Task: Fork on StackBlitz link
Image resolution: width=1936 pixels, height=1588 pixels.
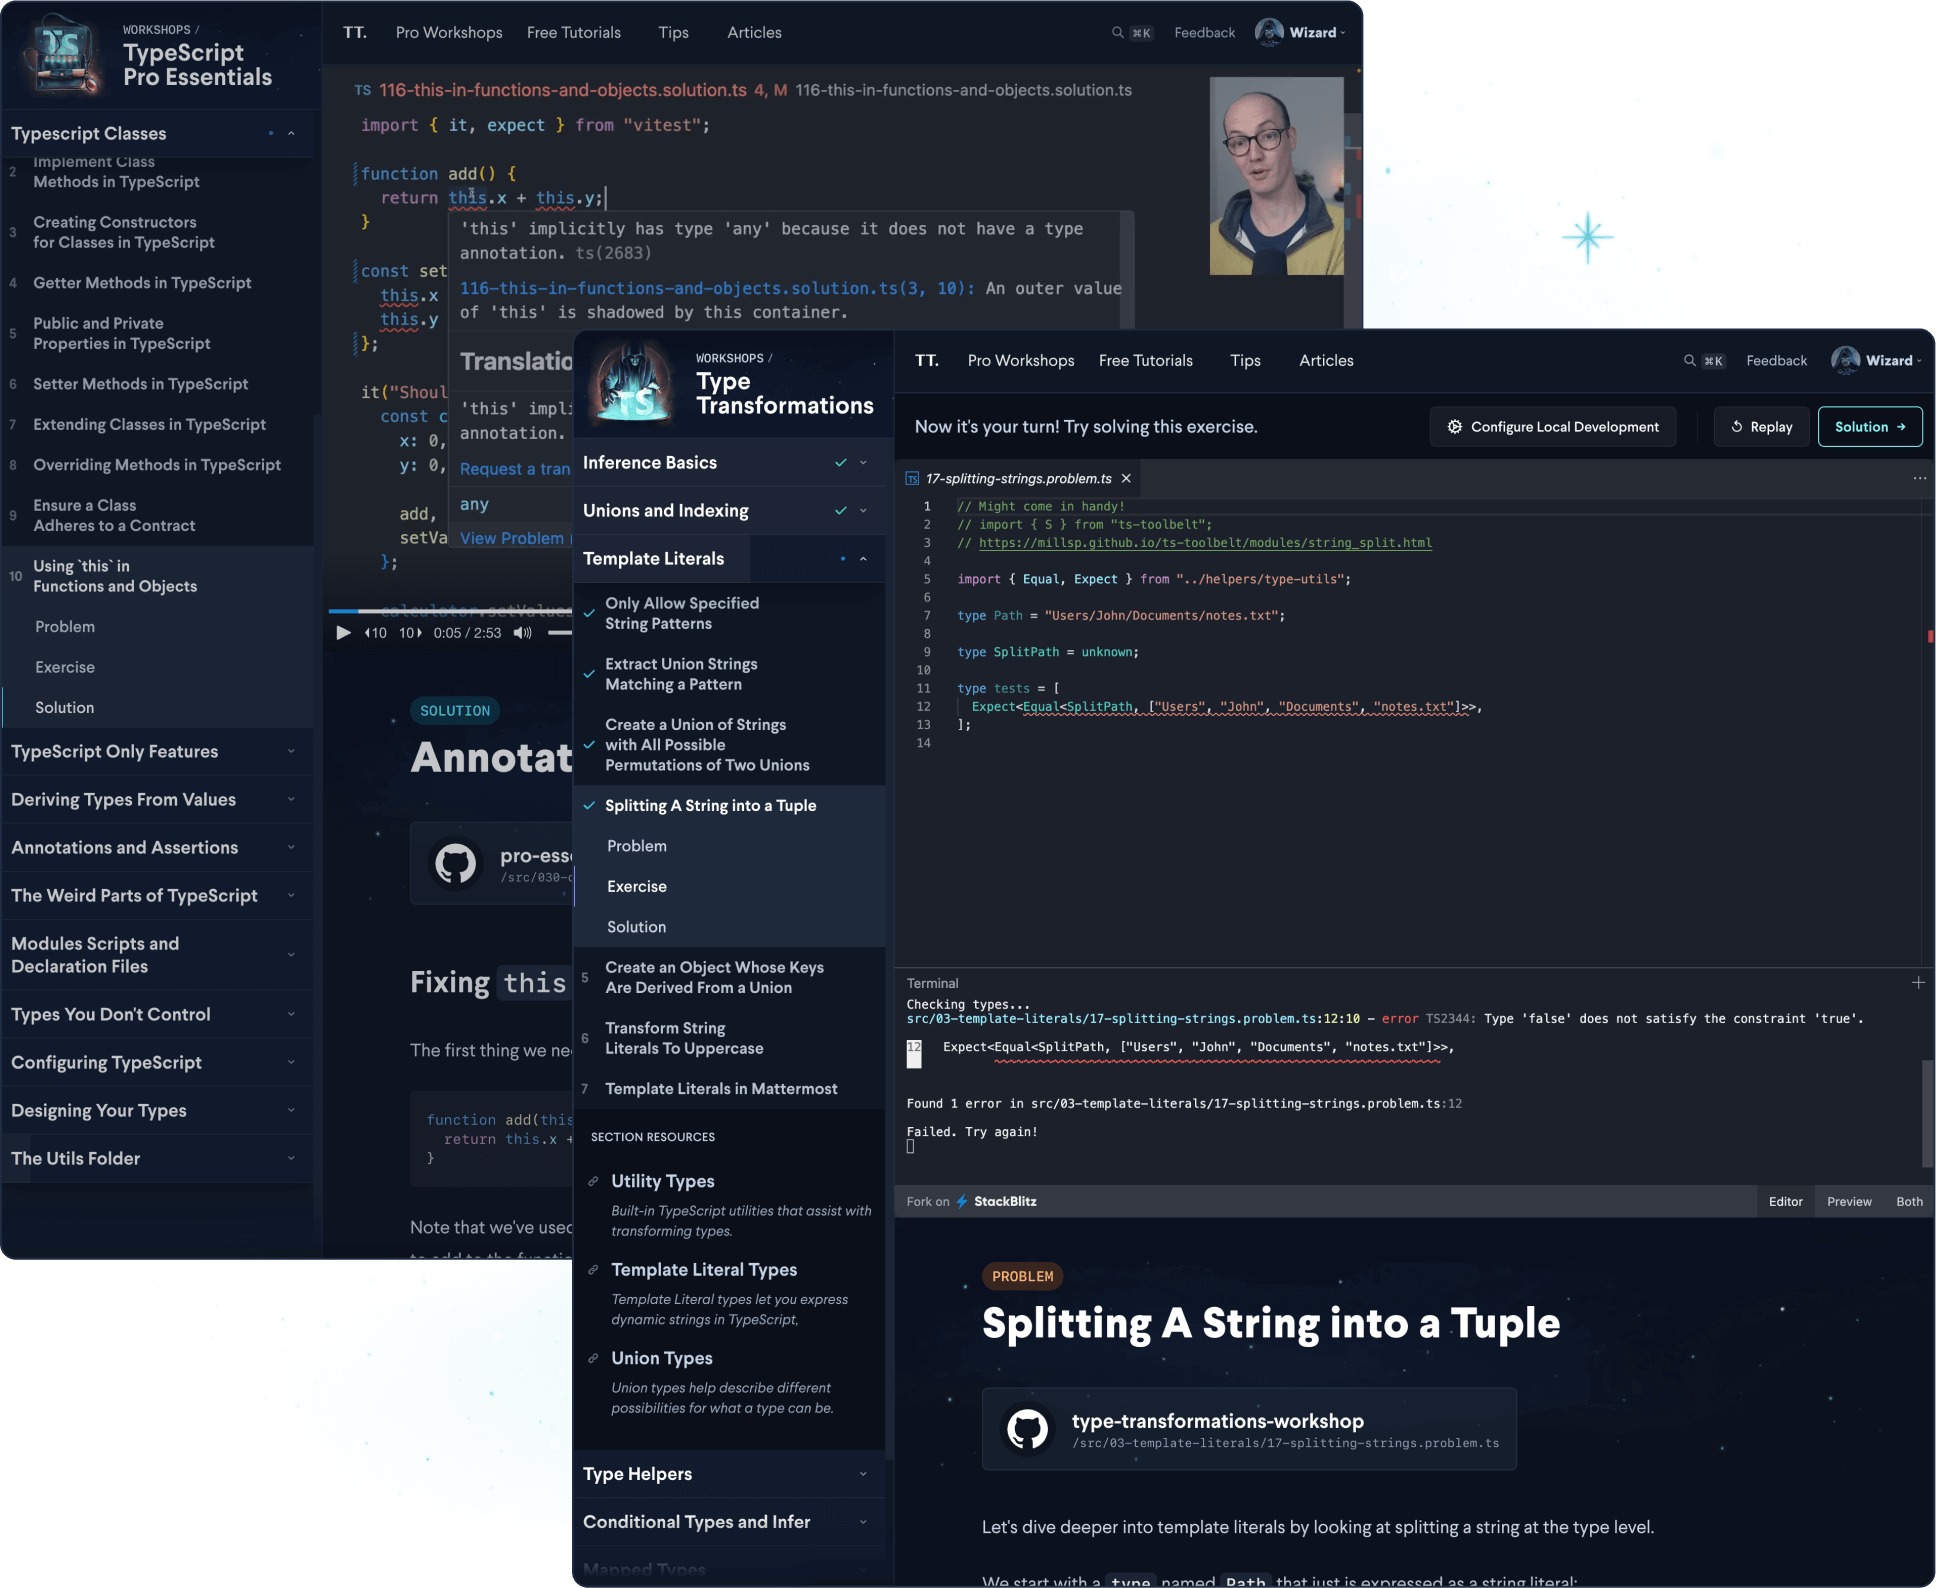Action: [x=972, y=1202]
